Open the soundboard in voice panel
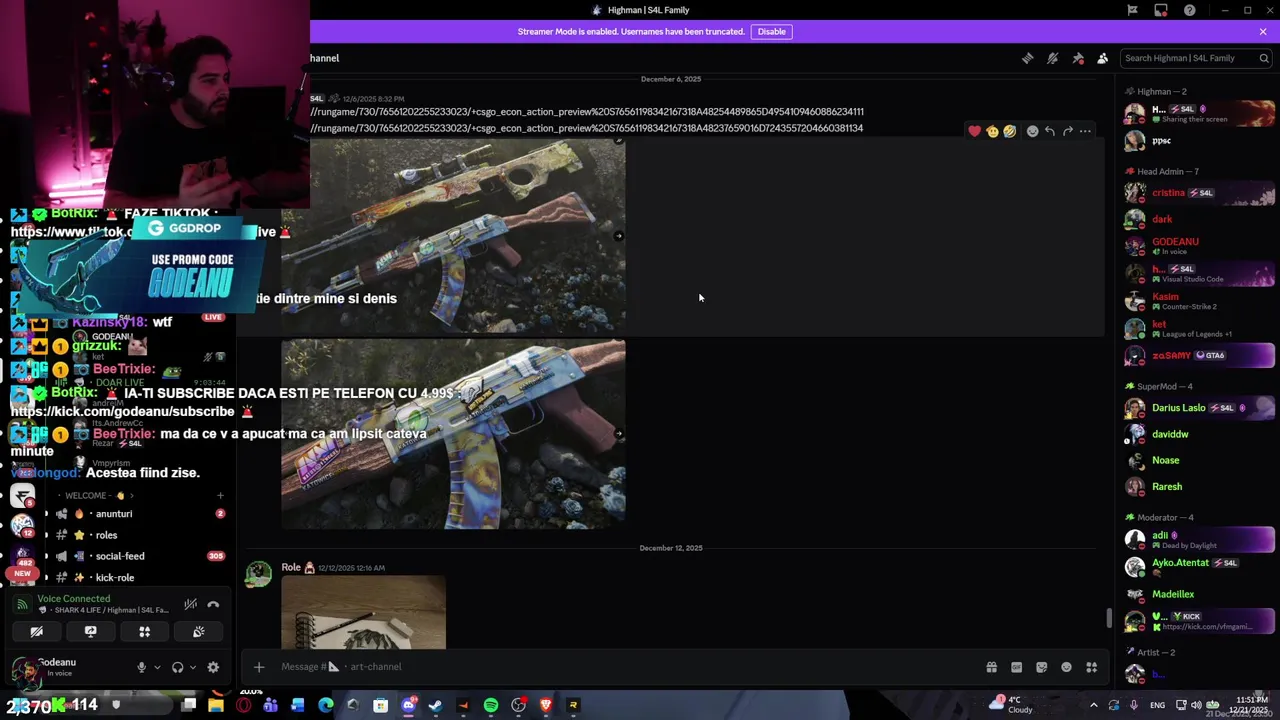The width and height of the screenshot is (1280, 720). [x=198, y=632]
